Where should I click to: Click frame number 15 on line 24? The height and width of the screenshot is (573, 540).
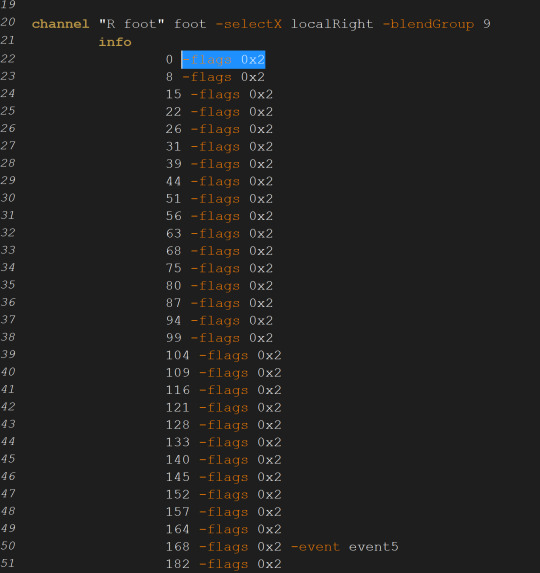click(x=174, y=94)
